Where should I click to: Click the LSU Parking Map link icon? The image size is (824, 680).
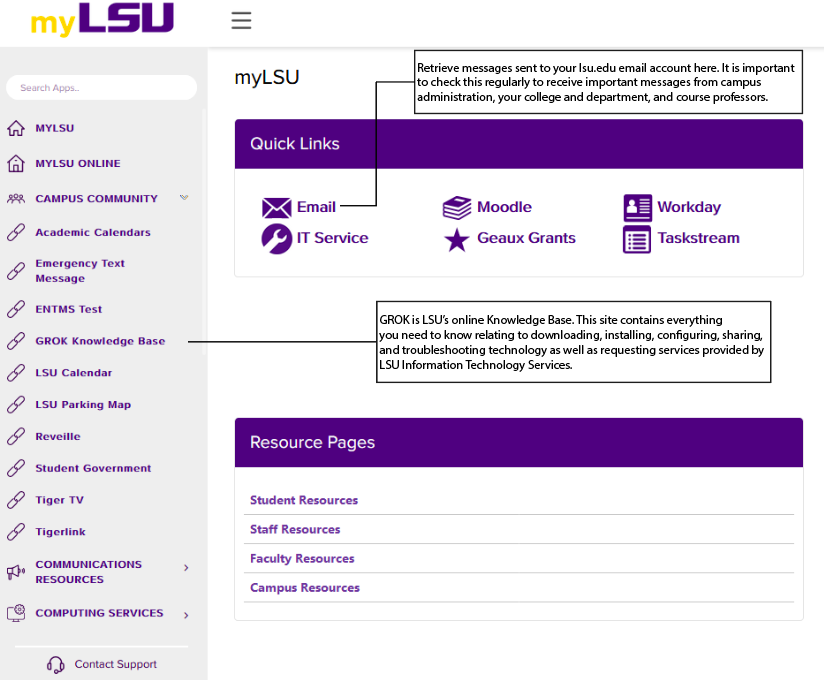coord(16,405)
